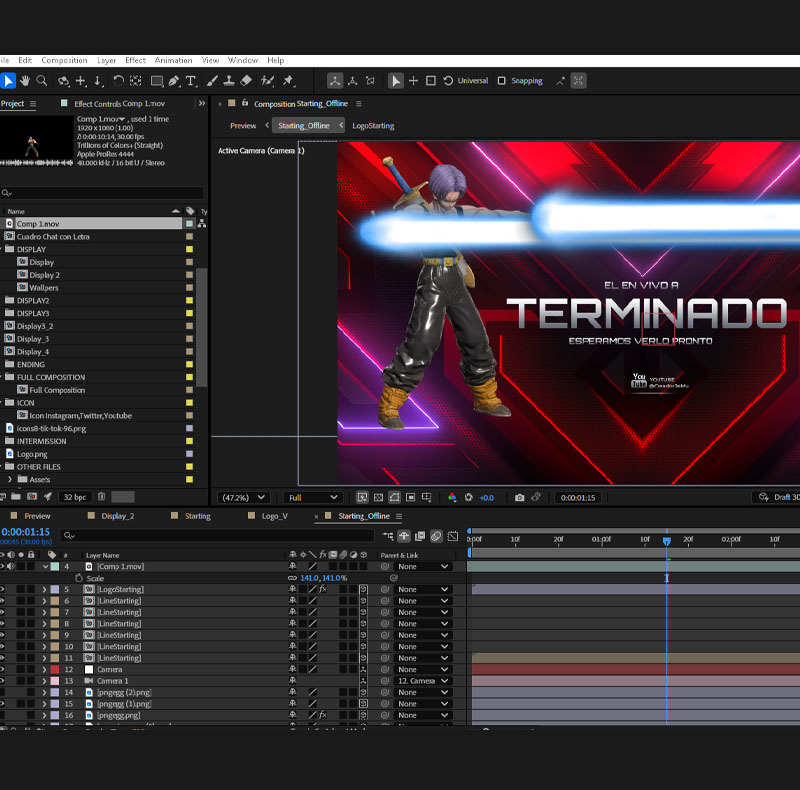The image size is (800, 790).
Task: Click the label color swatch of Camera layer 12
Action: point(55,670)
